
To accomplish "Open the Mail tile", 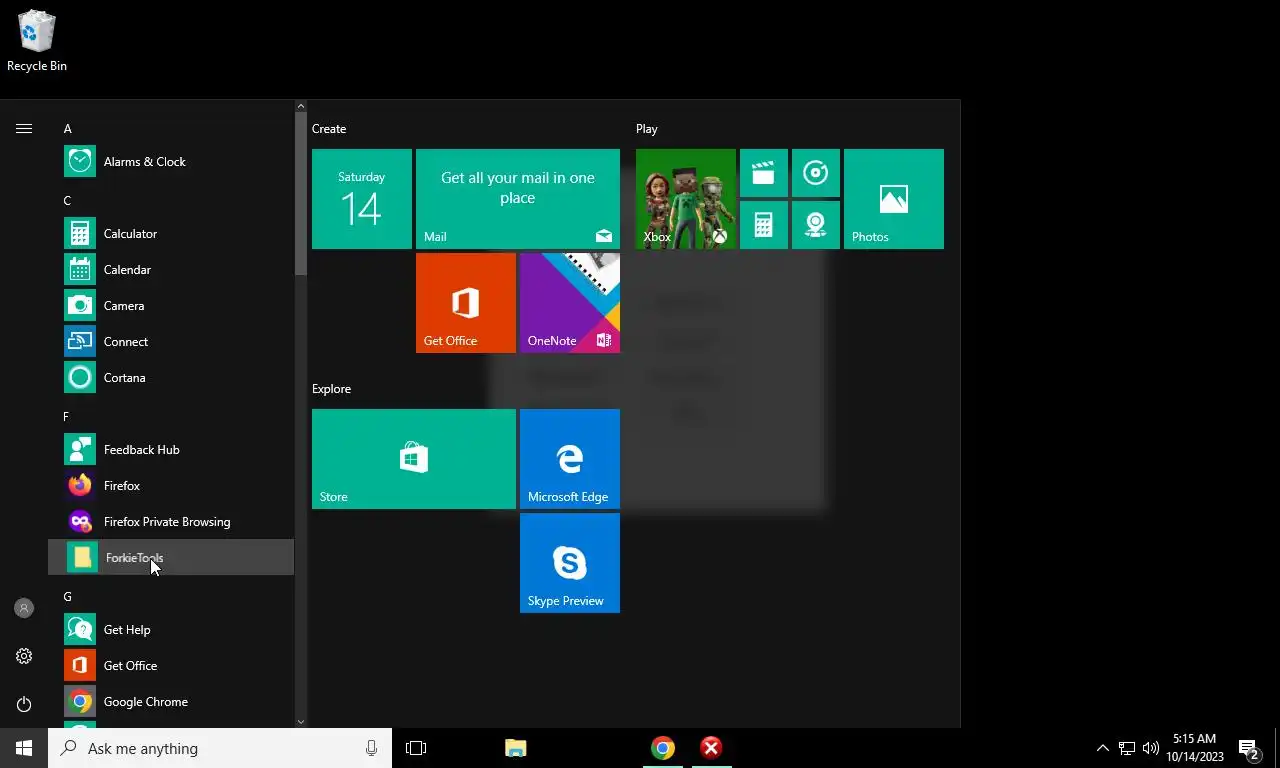I will pyautogui.click(x=518, y=199).
